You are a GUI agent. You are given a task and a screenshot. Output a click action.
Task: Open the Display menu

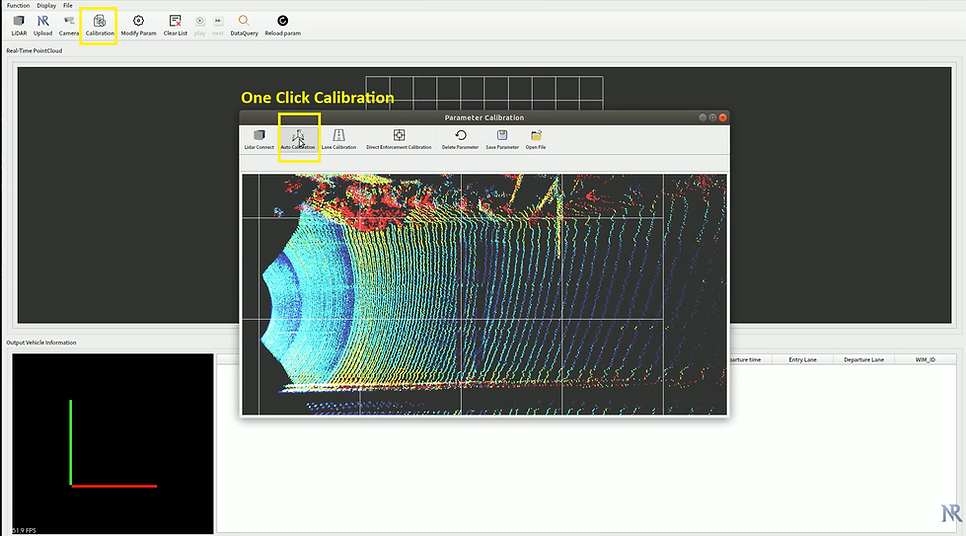pyautogui.click(x=46, y=6)
